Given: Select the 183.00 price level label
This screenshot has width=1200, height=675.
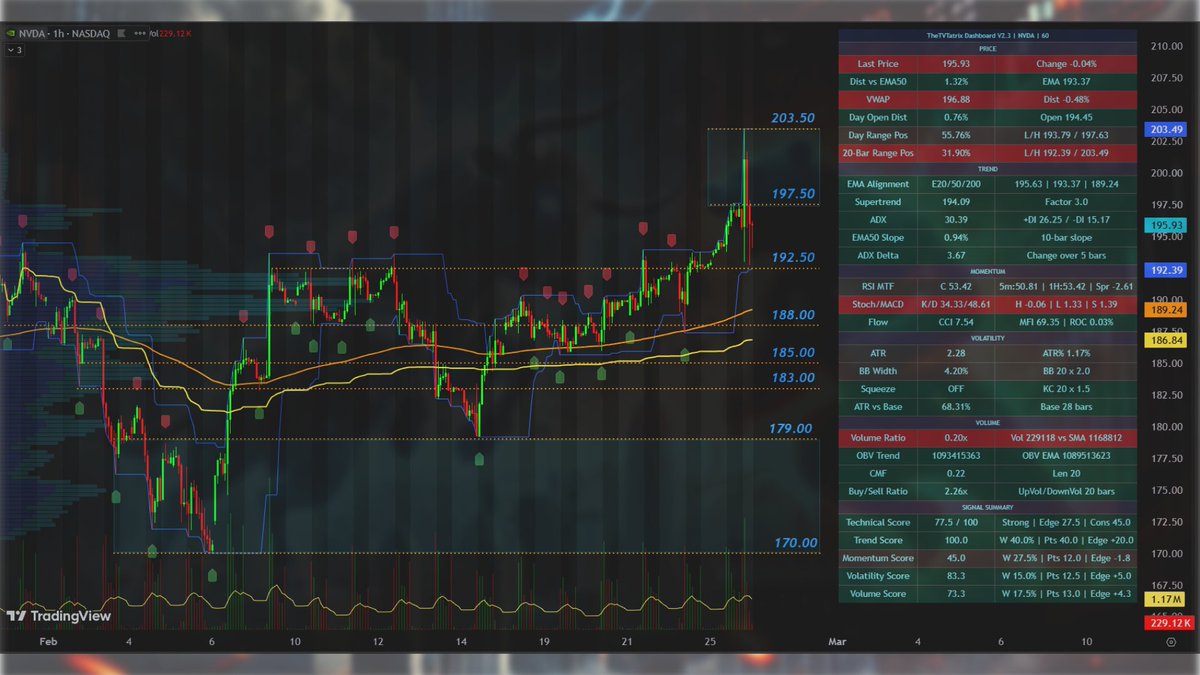Looking at the screenshot, I should coord(793,377).
